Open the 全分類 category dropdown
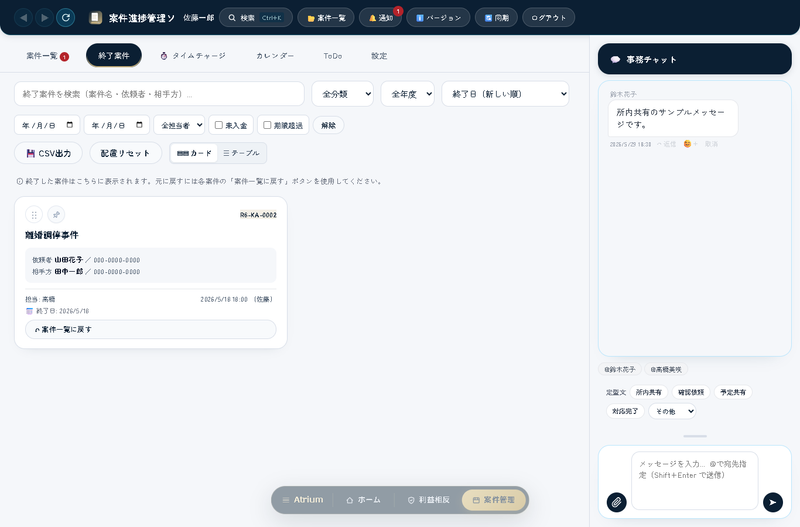 pos(342,94)
